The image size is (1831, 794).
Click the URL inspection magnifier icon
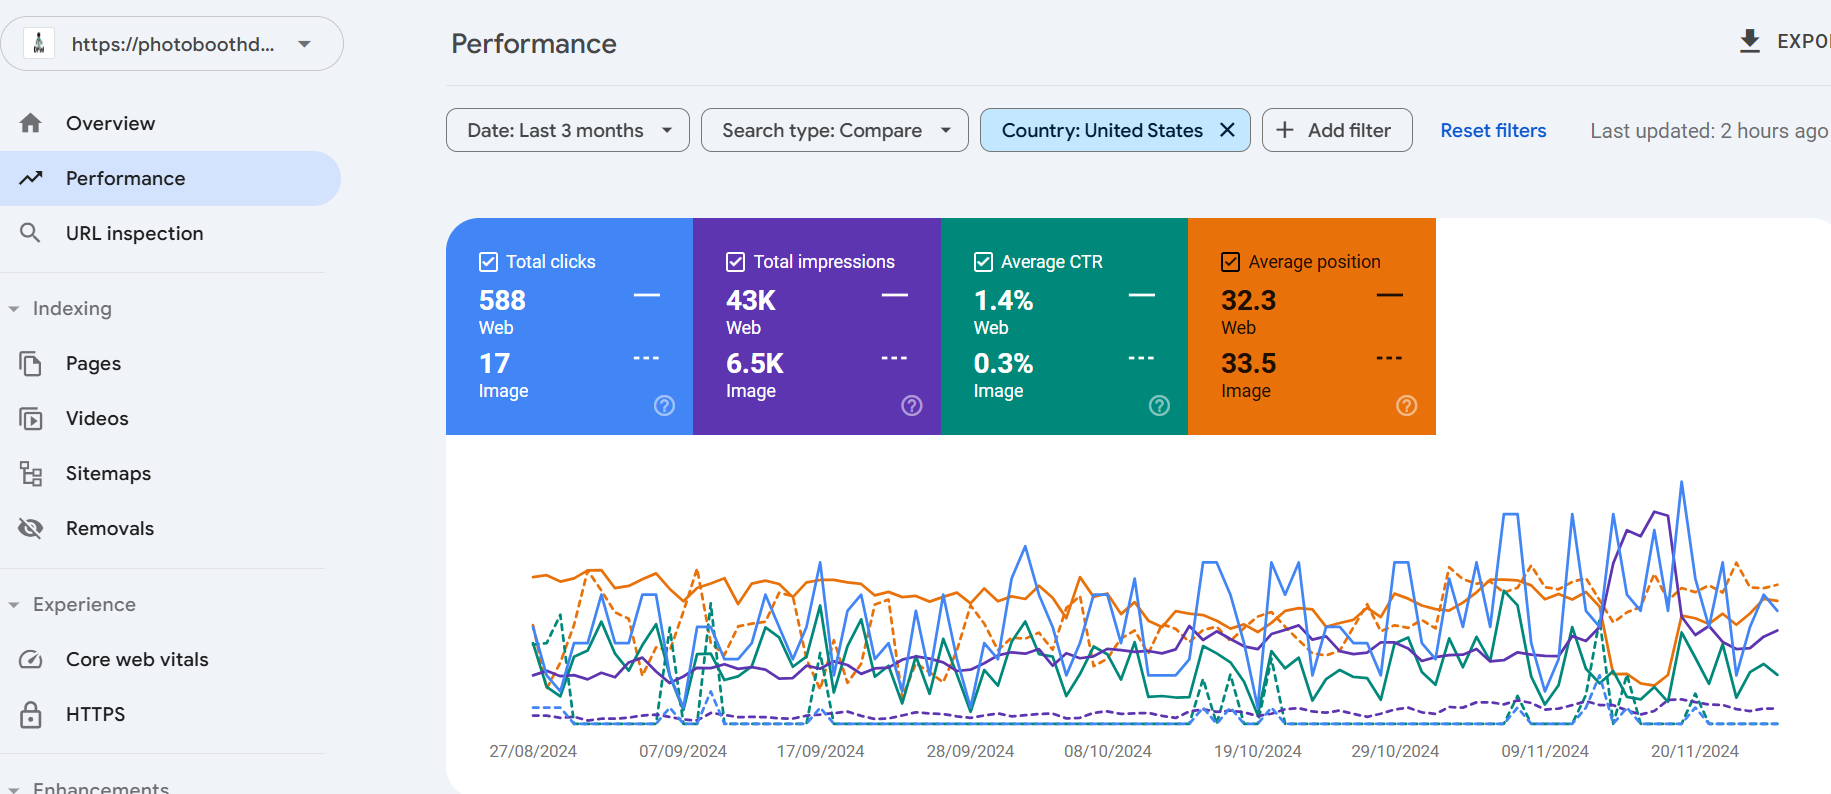coord(31,233)
